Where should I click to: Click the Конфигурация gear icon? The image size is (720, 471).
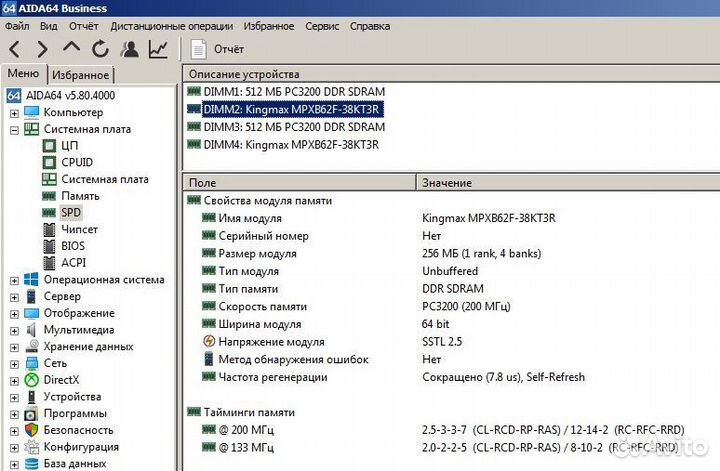(x=31, y=447)
